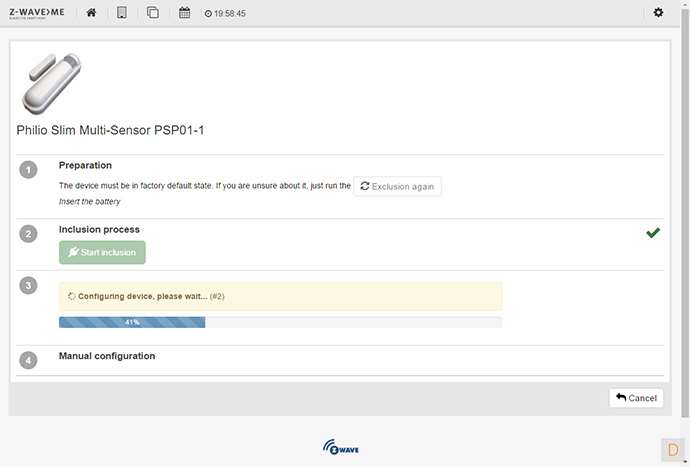
Task: Click the 41% progress bar
Action: pos(280,322)
